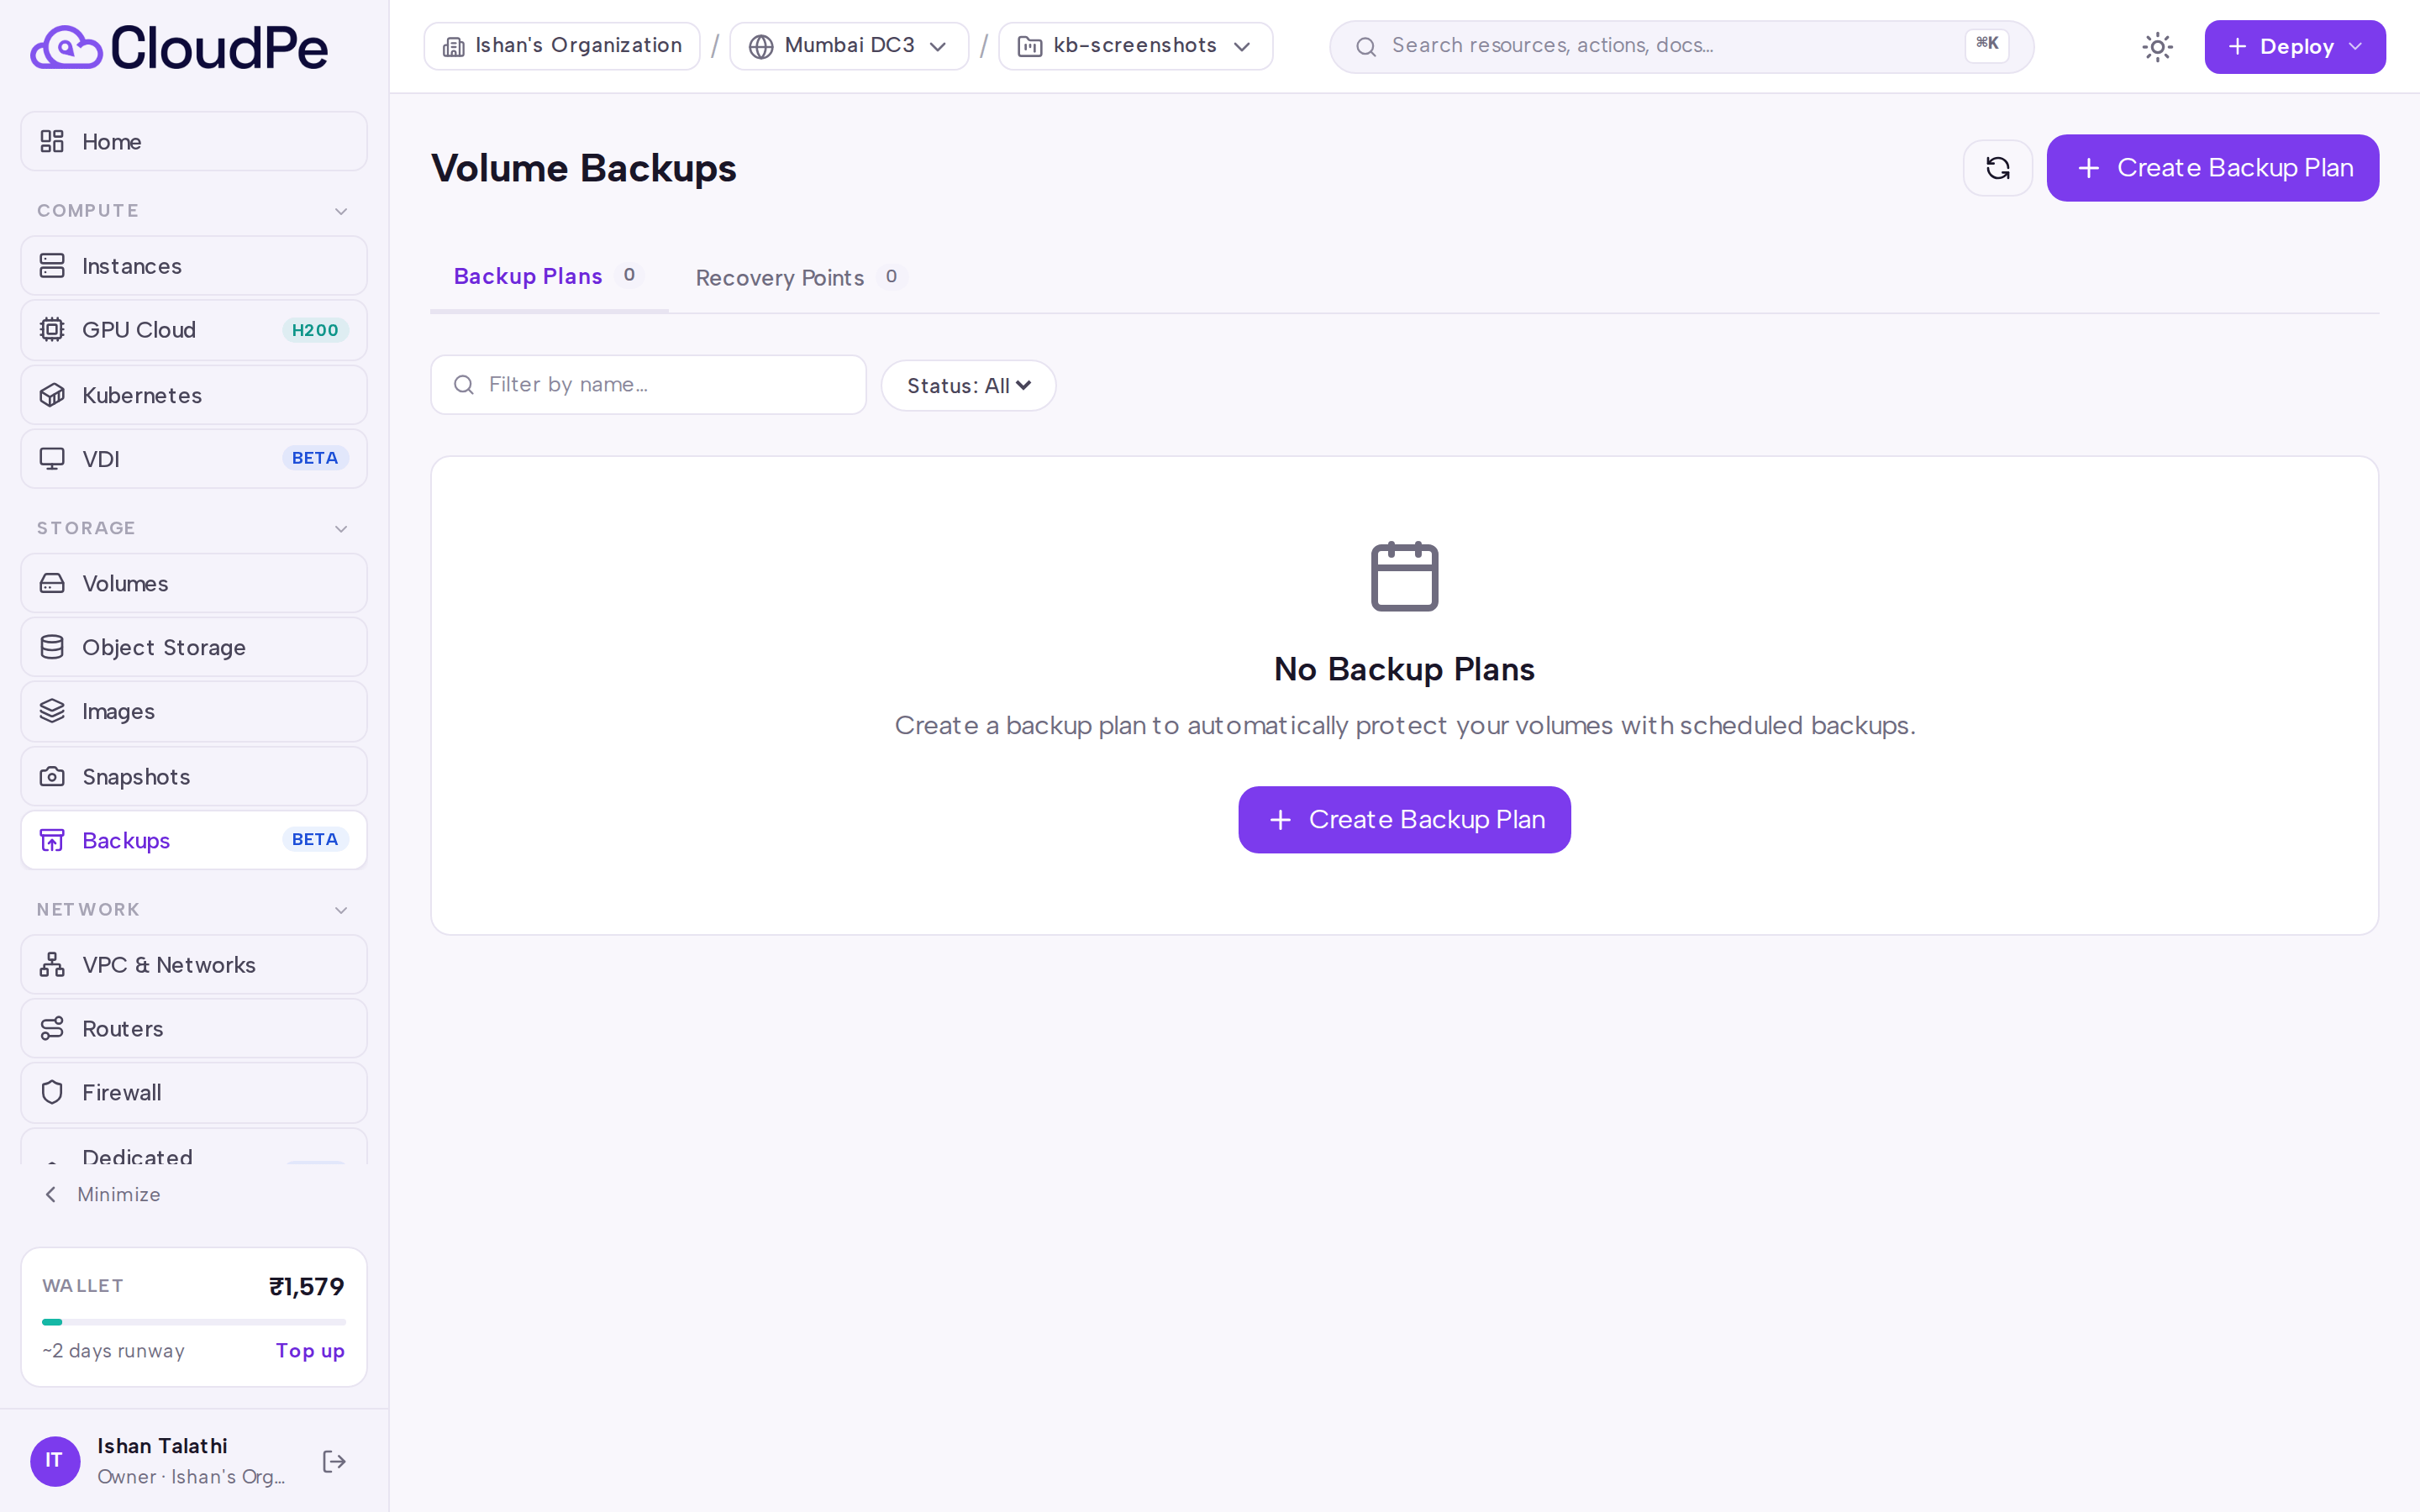Collapse the Compute section

341,211
